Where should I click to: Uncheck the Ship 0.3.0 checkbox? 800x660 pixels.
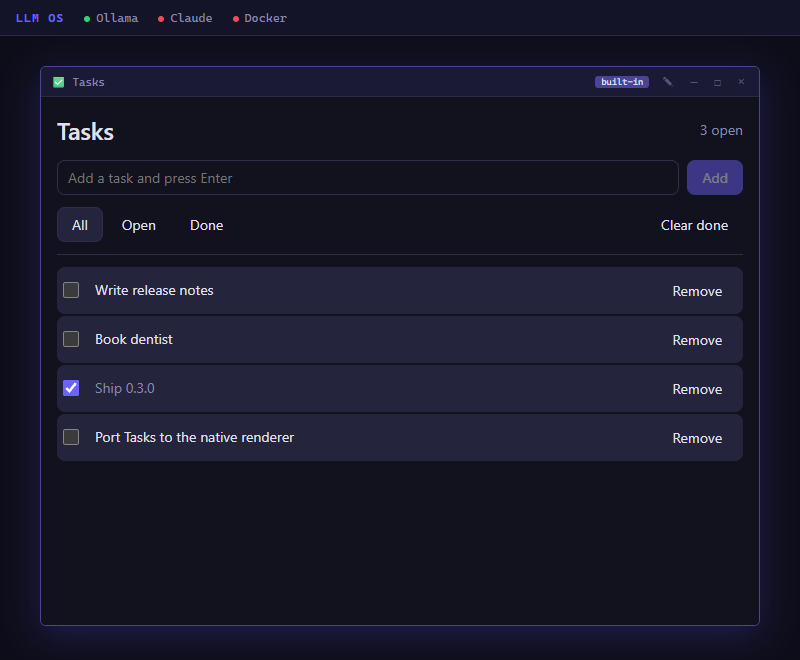click(71, 388)
